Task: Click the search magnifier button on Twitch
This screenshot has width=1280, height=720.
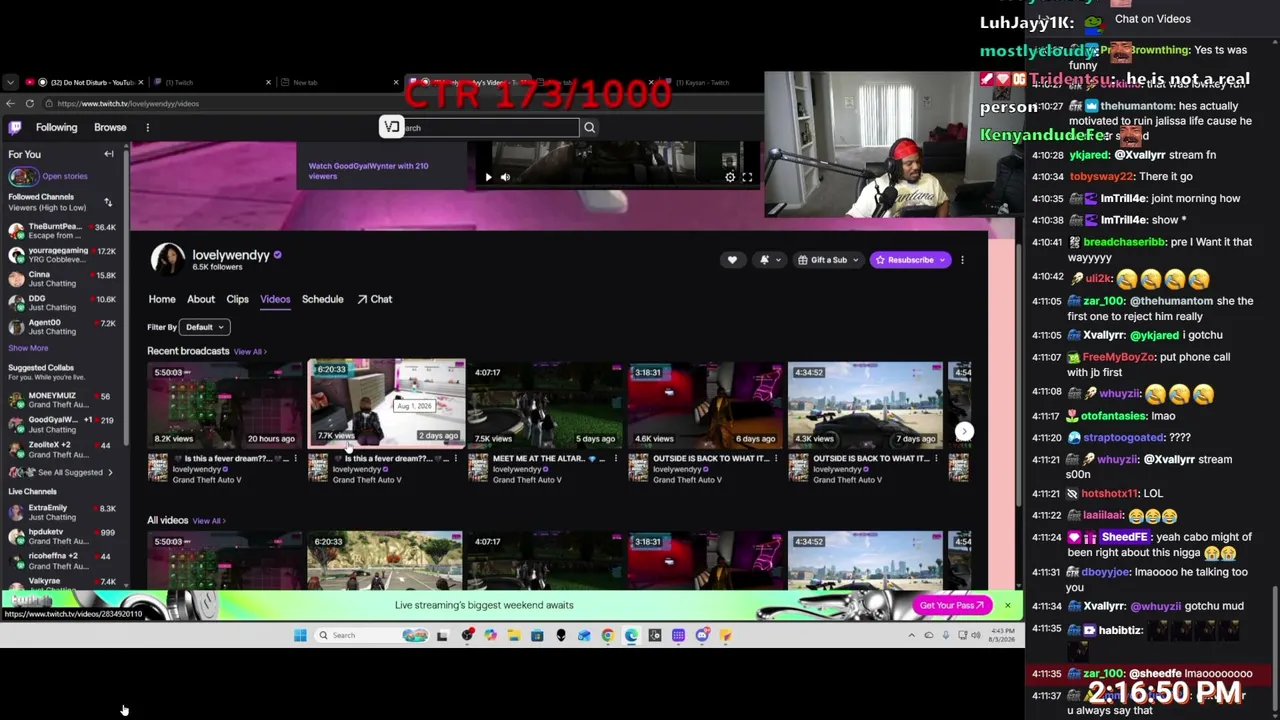Action: pos(589,127)
